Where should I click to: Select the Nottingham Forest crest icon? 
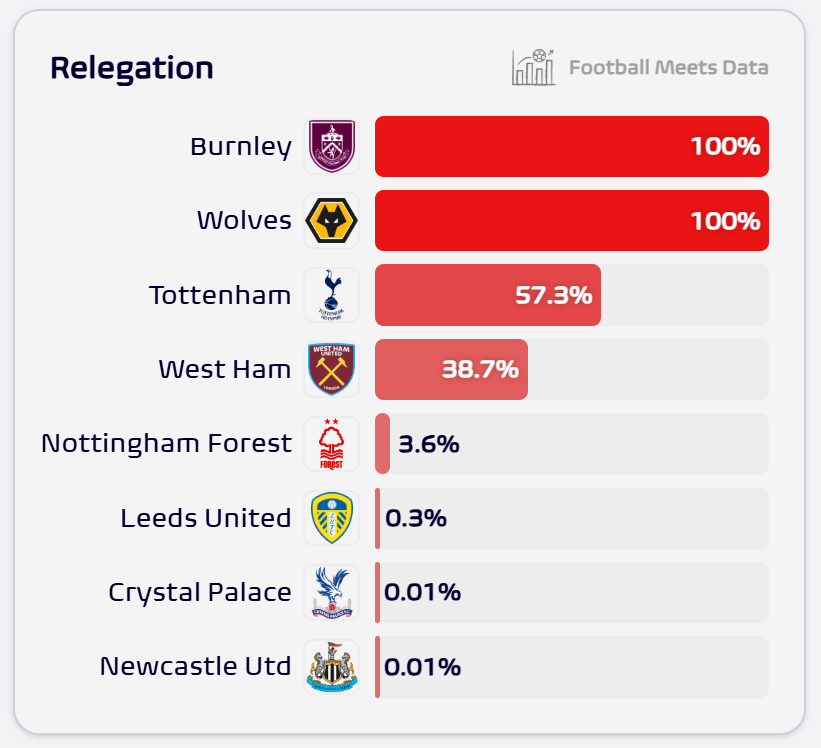pyautogui.click(x=331, y=443)
